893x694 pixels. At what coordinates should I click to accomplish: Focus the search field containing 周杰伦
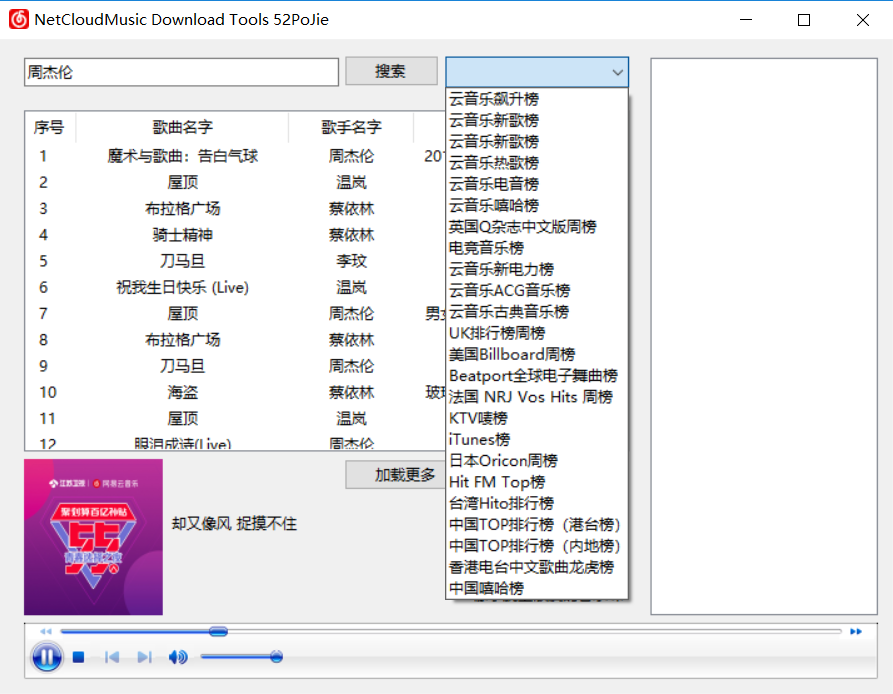click(x=181, y=72)
